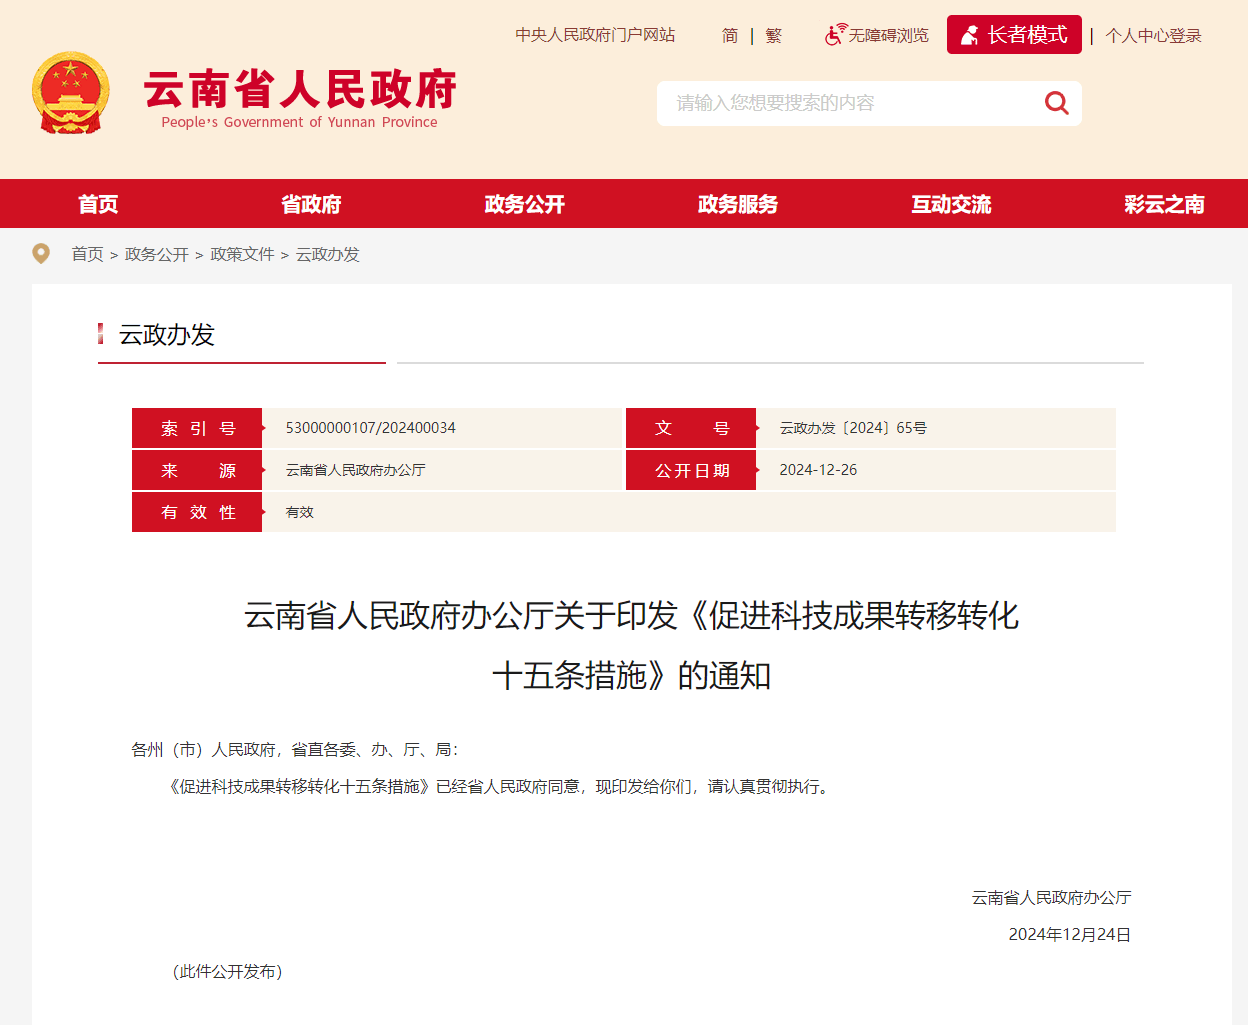Open 无障碍浏览 accessibility mode

[x=888, y=36]
